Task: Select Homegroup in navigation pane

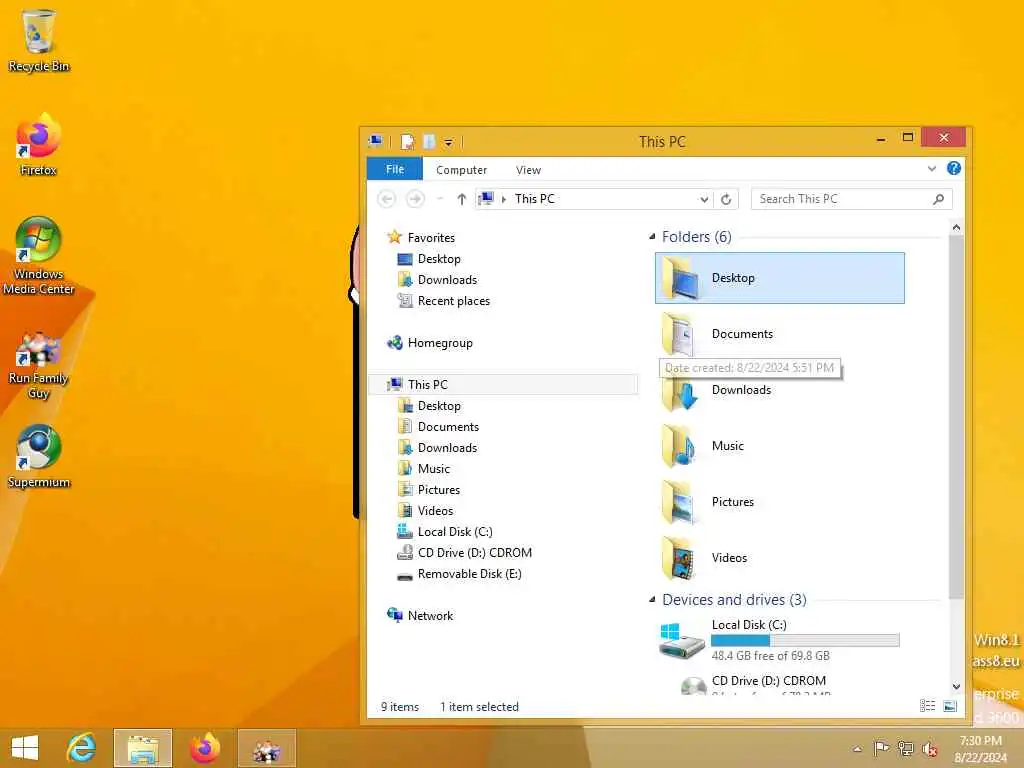Action: (x=430, y=343)
